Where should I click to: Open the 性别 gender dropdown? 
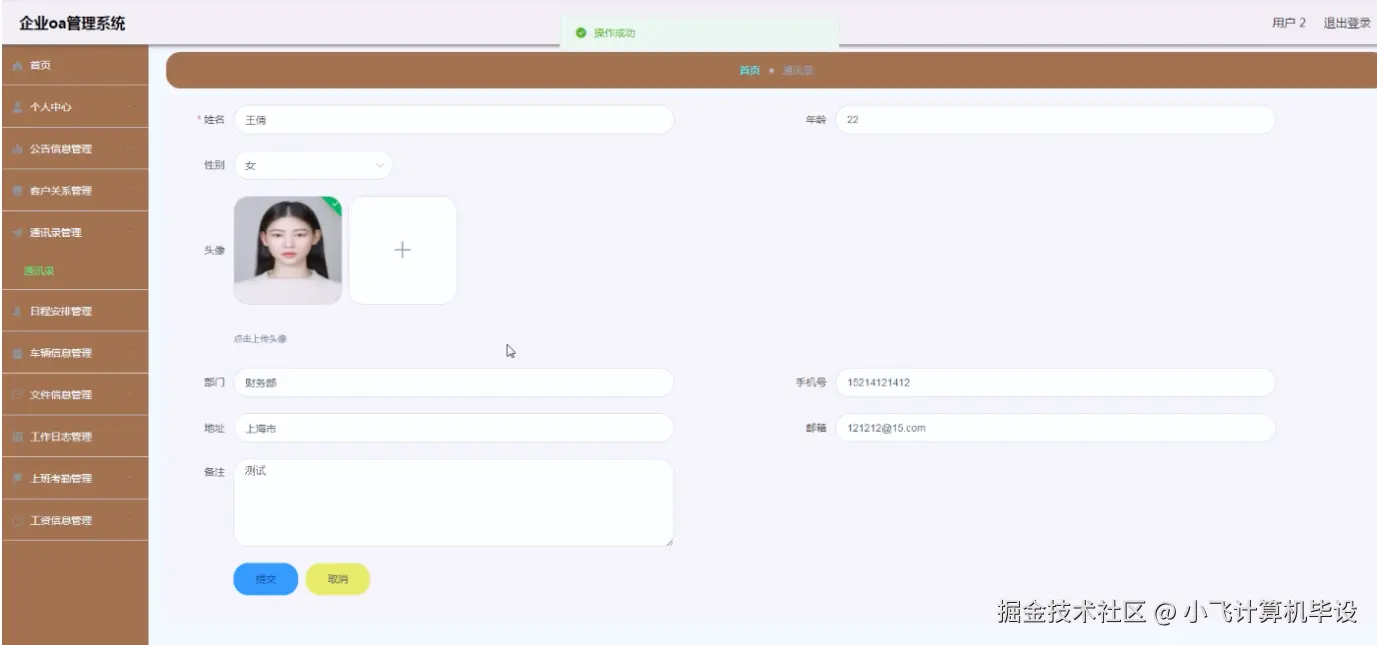pos(313,166)
